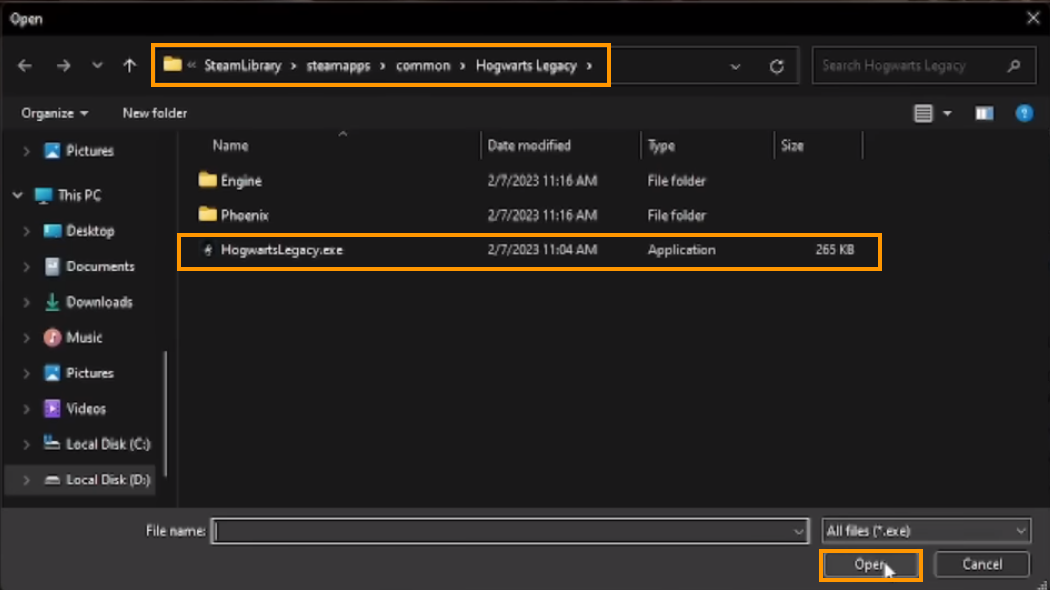This screenshot has height=590, width=1050.
Task: Expand the Downloads tree node
Action: point(26,302)
